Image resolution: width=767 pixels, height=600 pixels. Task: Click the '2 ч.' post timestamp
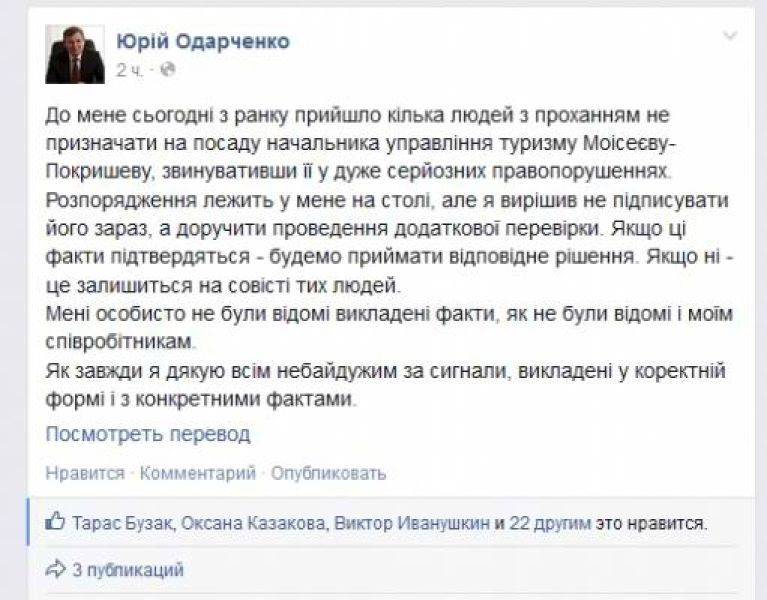tap(131, 70)
